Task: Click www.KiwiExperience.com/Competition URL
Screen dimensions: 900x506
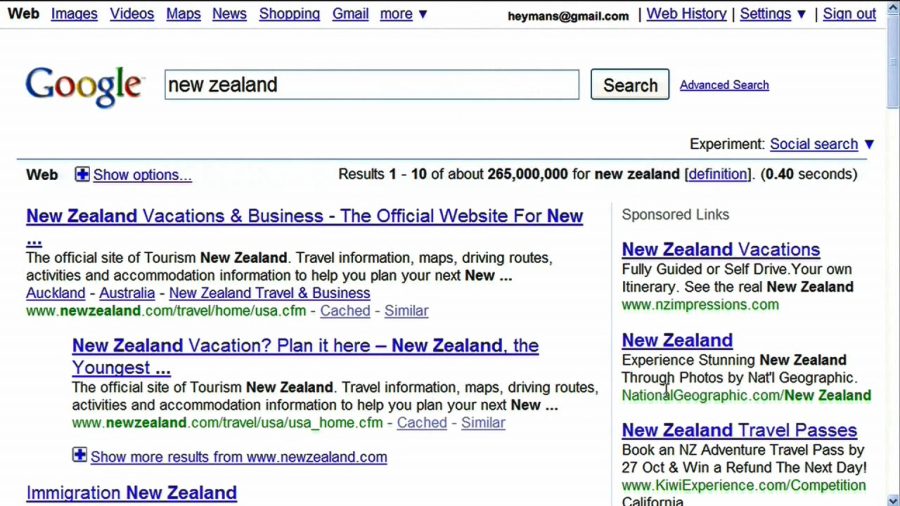Action: tap(744, 485)
